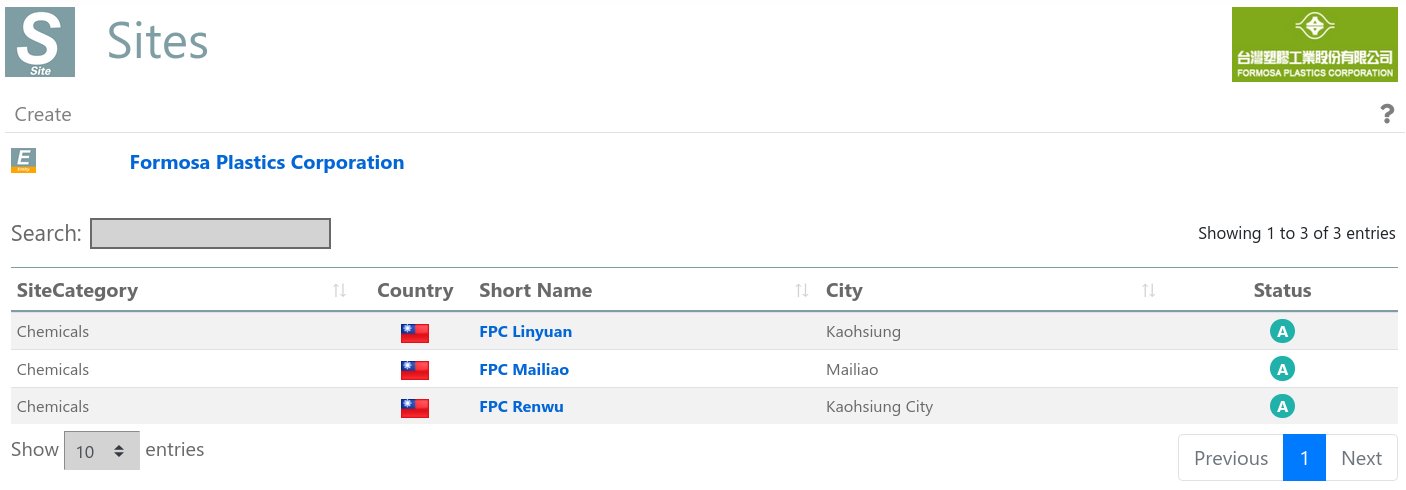Click the active status icon for FPC Linyuan
Viewport: 1406px width, 490px height.
(x=1282, y=332)
